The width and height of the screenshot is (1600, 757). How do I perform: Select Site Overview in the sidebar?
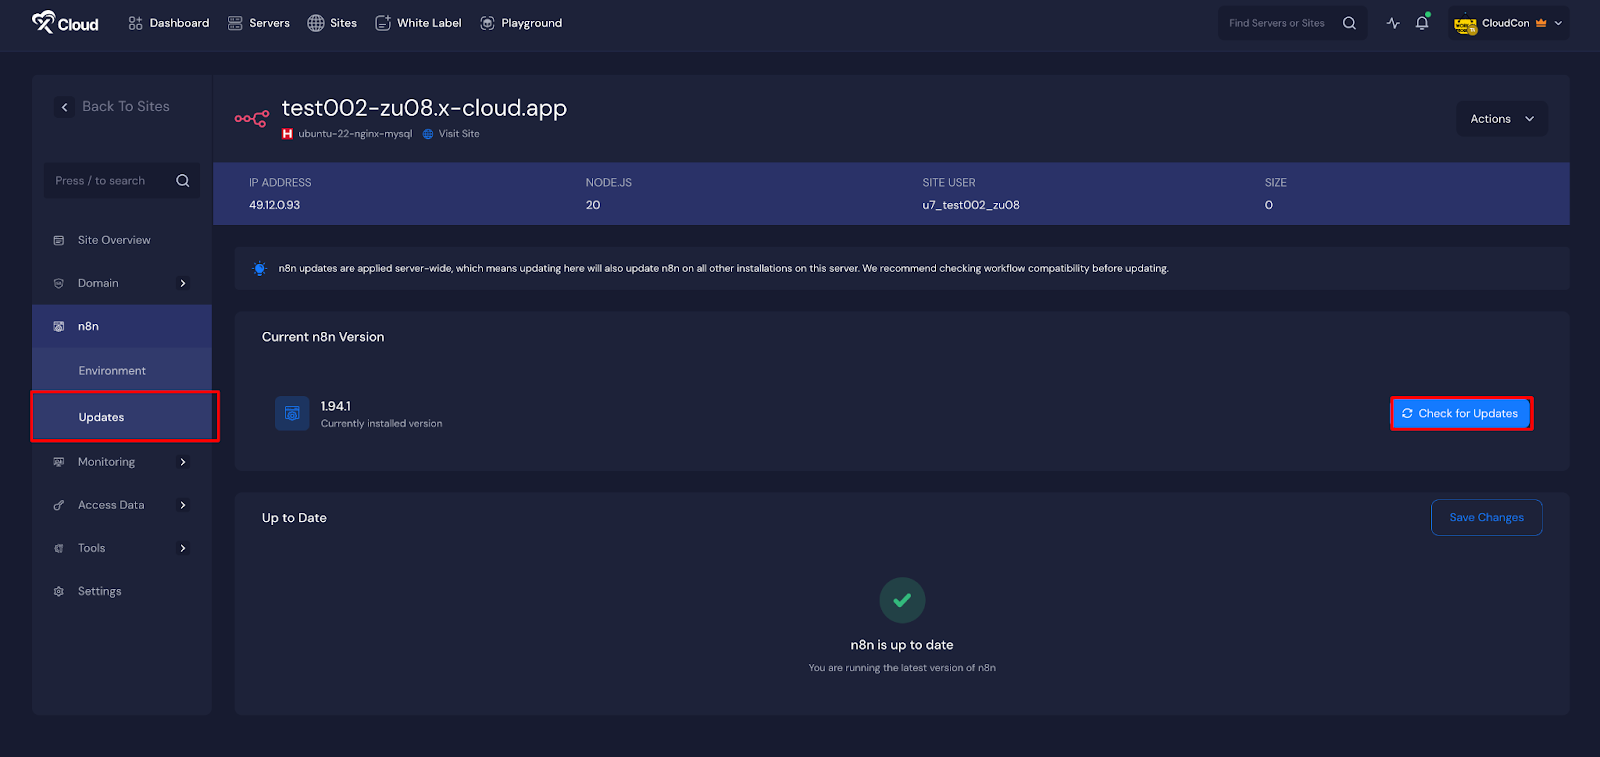click(114, 240)
